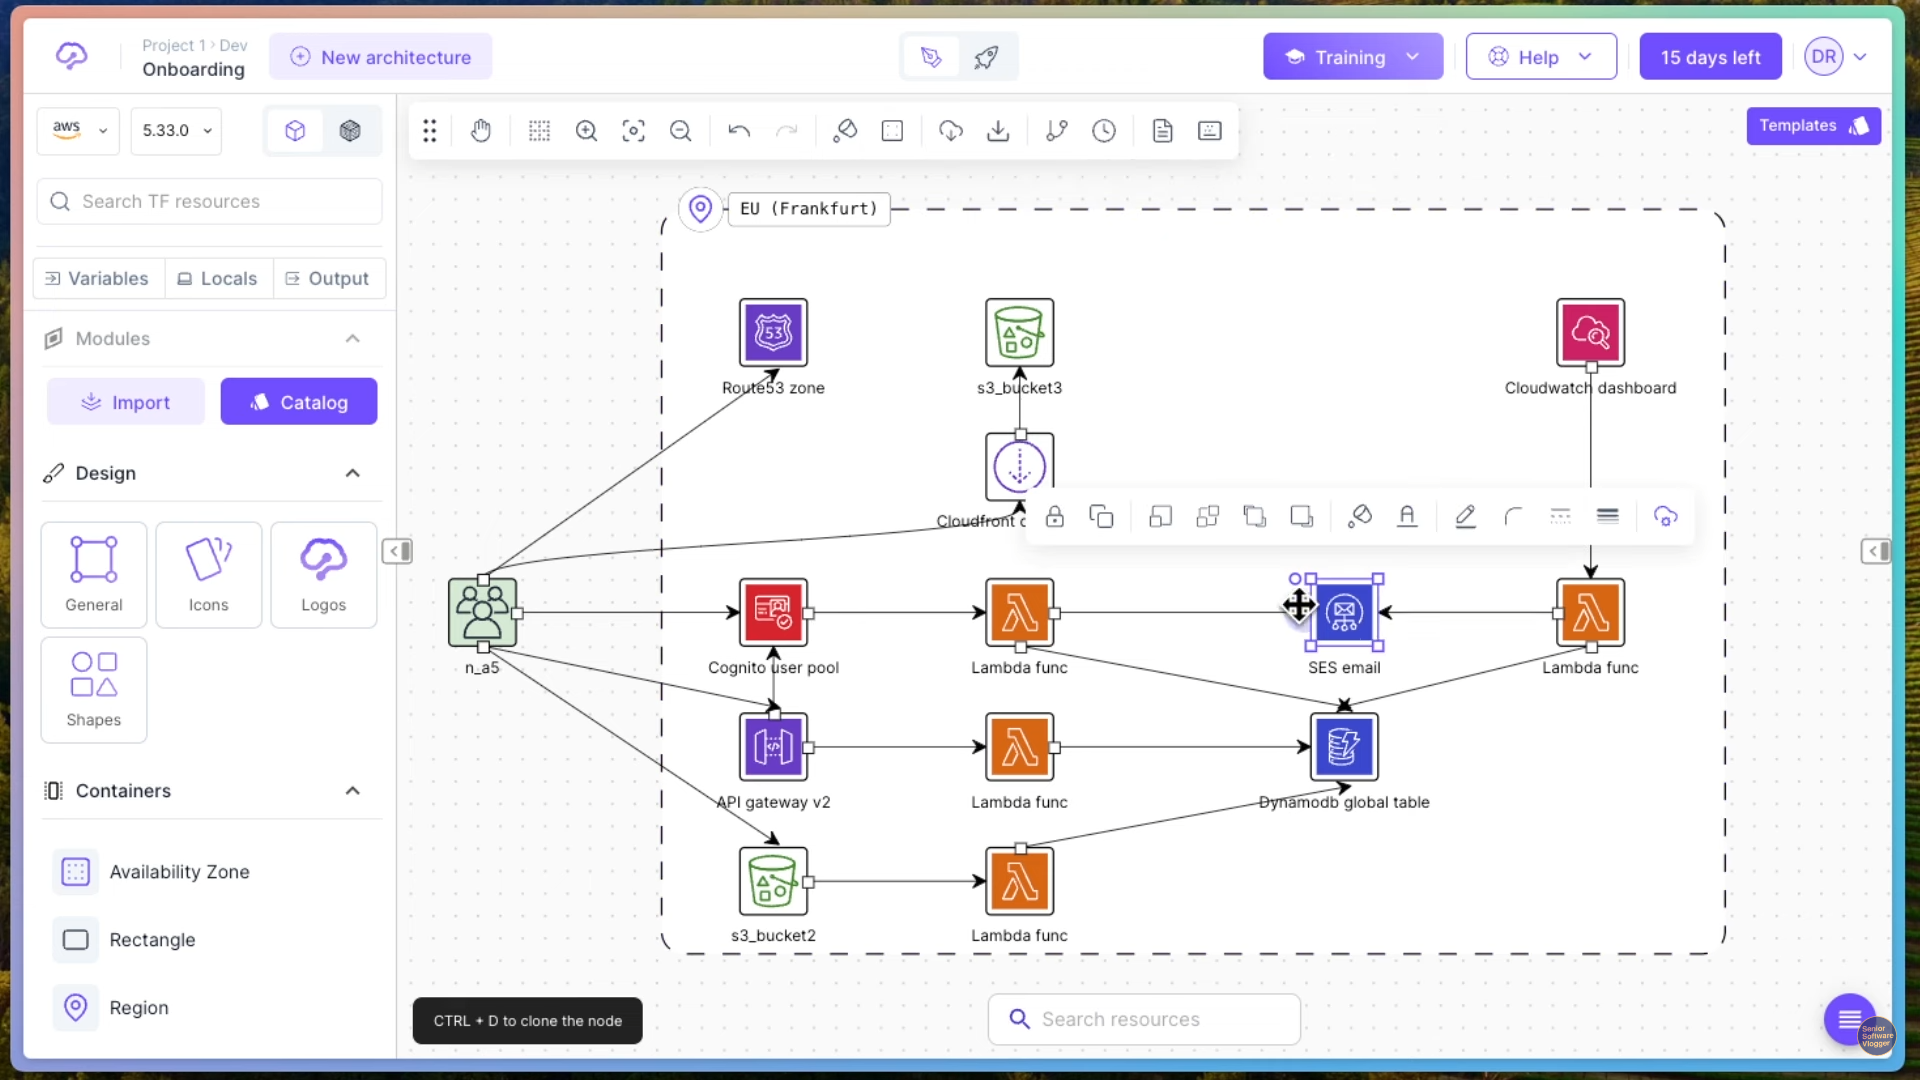Open the version history clock icon

pos(1104,131)
